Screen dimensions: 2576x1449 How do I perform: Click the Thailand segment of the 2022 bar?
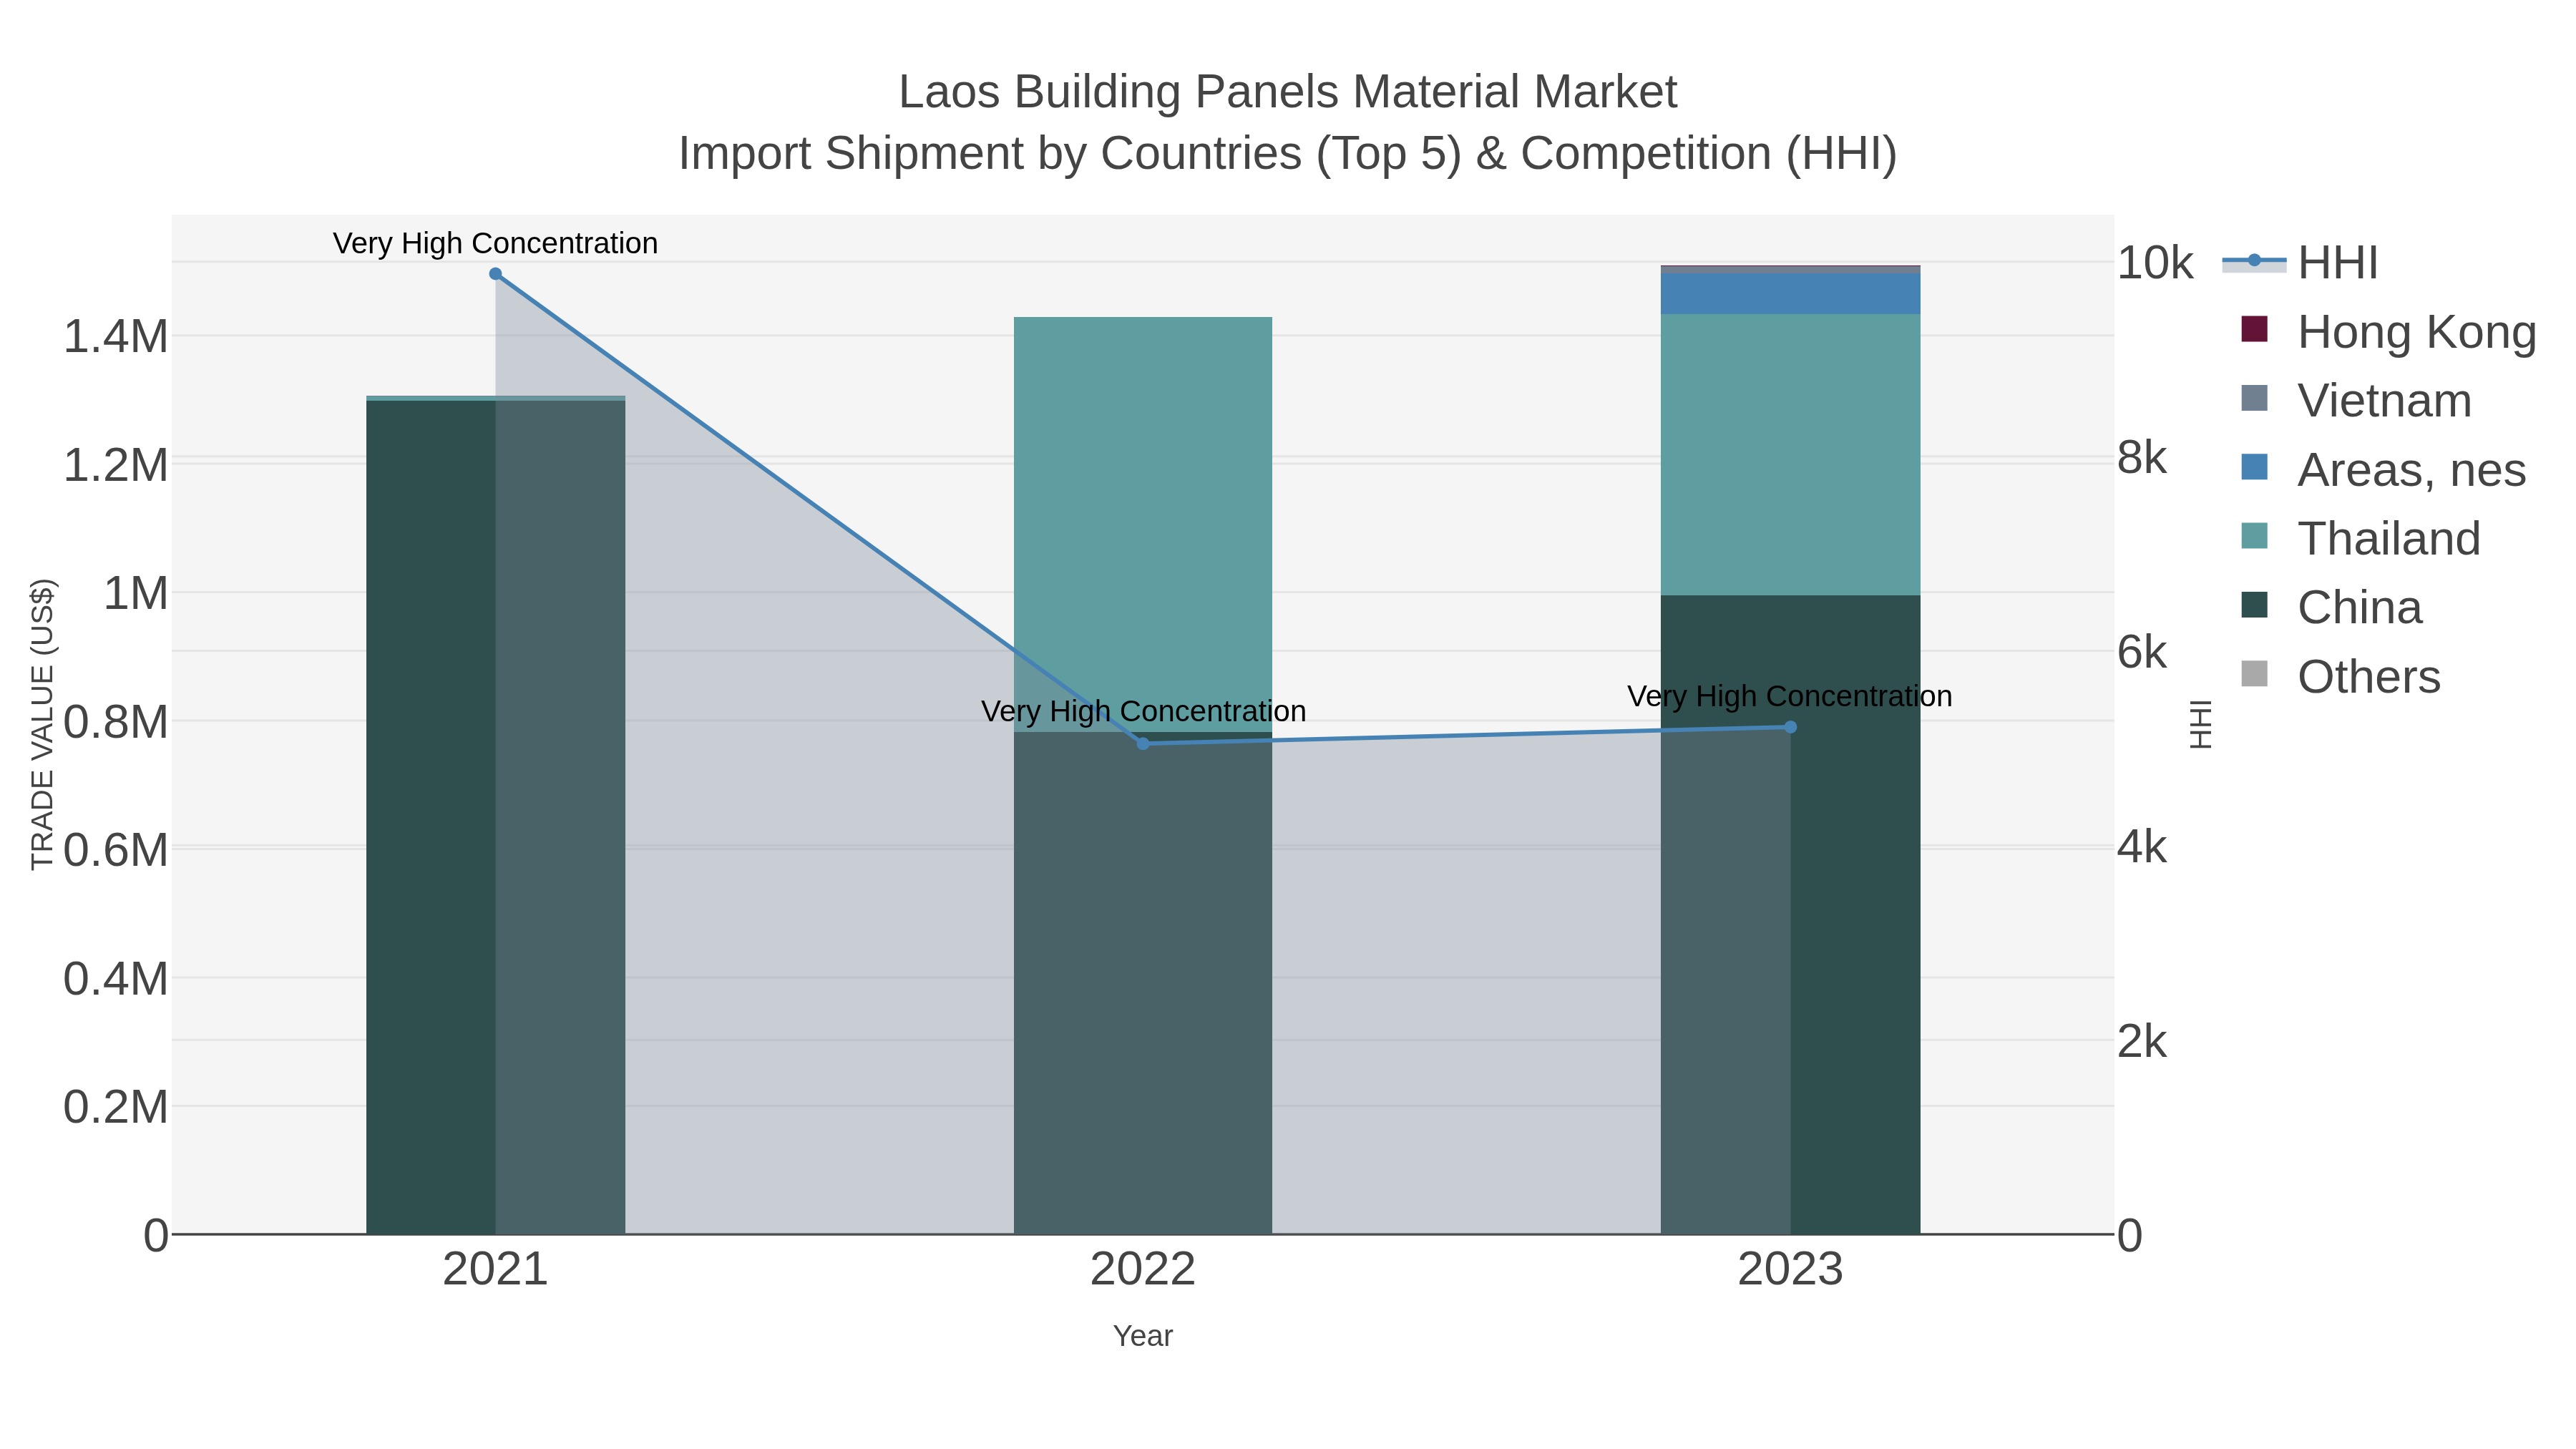[1143, 524]
